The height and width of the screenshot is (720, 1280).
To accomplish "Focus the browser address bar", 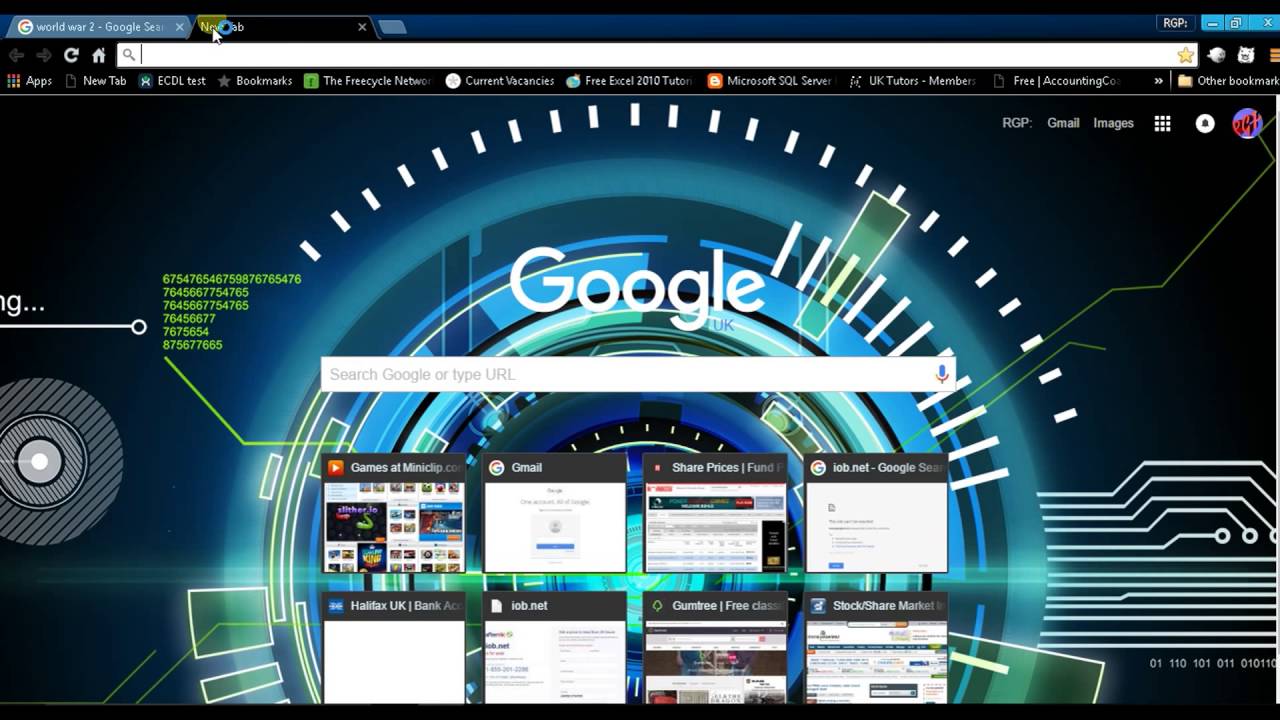I will (658, 55).
